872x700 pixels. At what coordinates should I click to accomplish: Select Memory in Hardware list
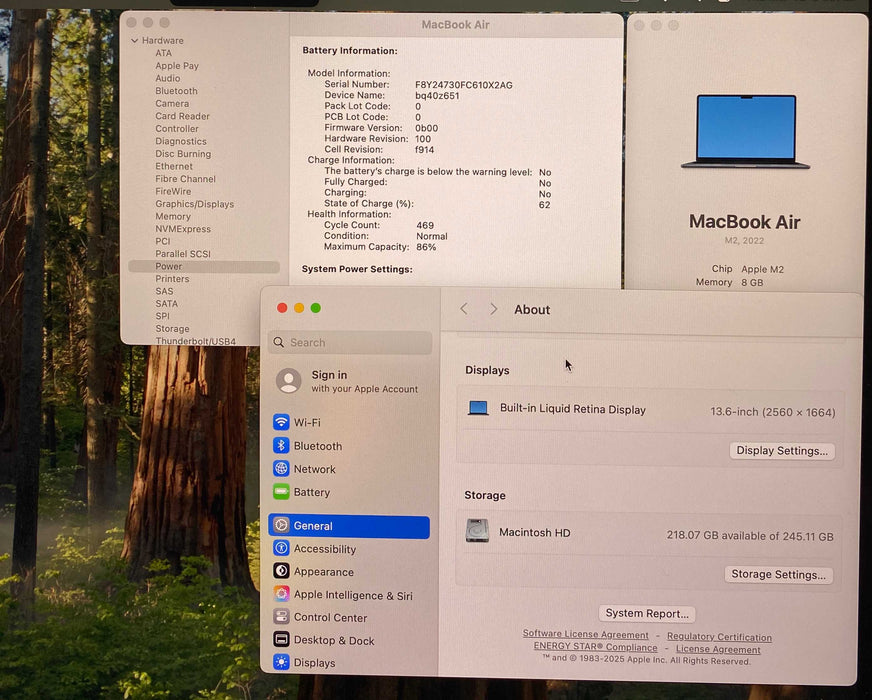coord(172,216)
